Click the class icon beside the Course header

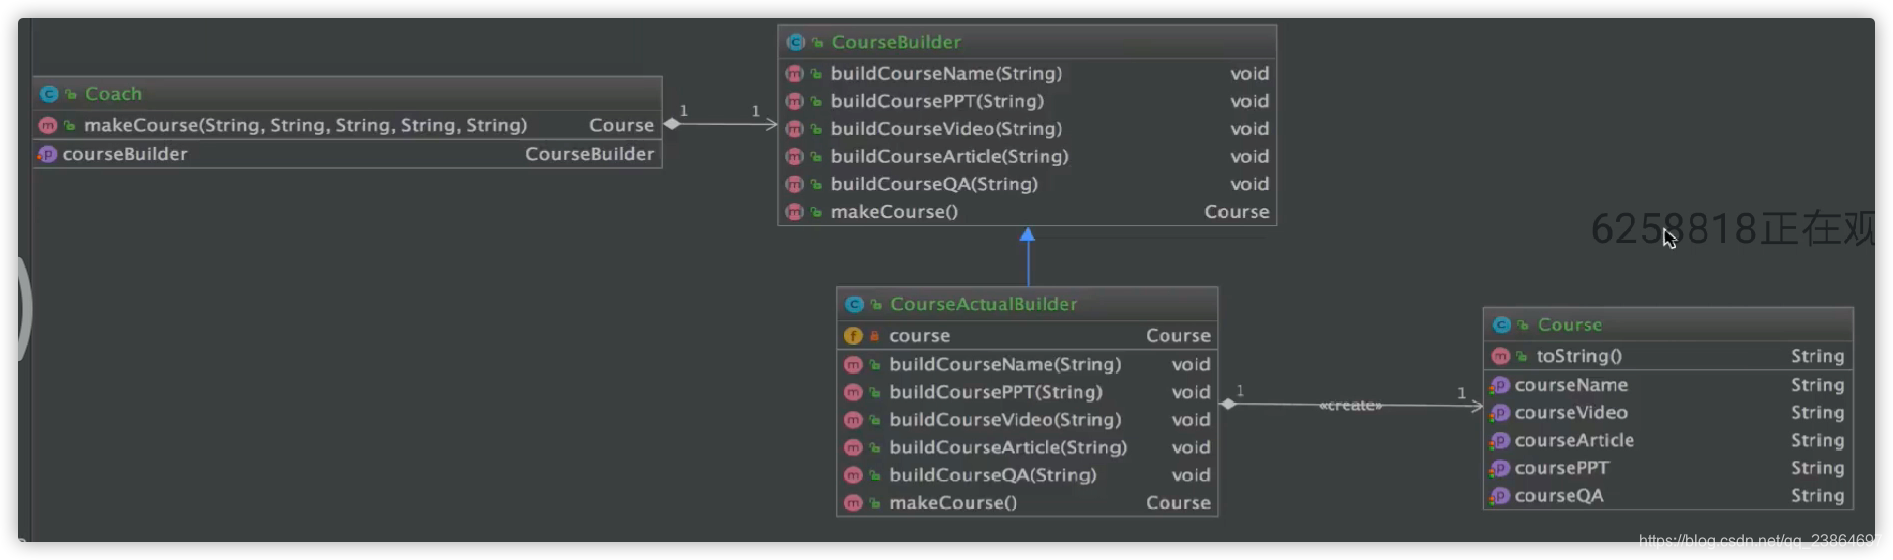(x=1501, y=325)
